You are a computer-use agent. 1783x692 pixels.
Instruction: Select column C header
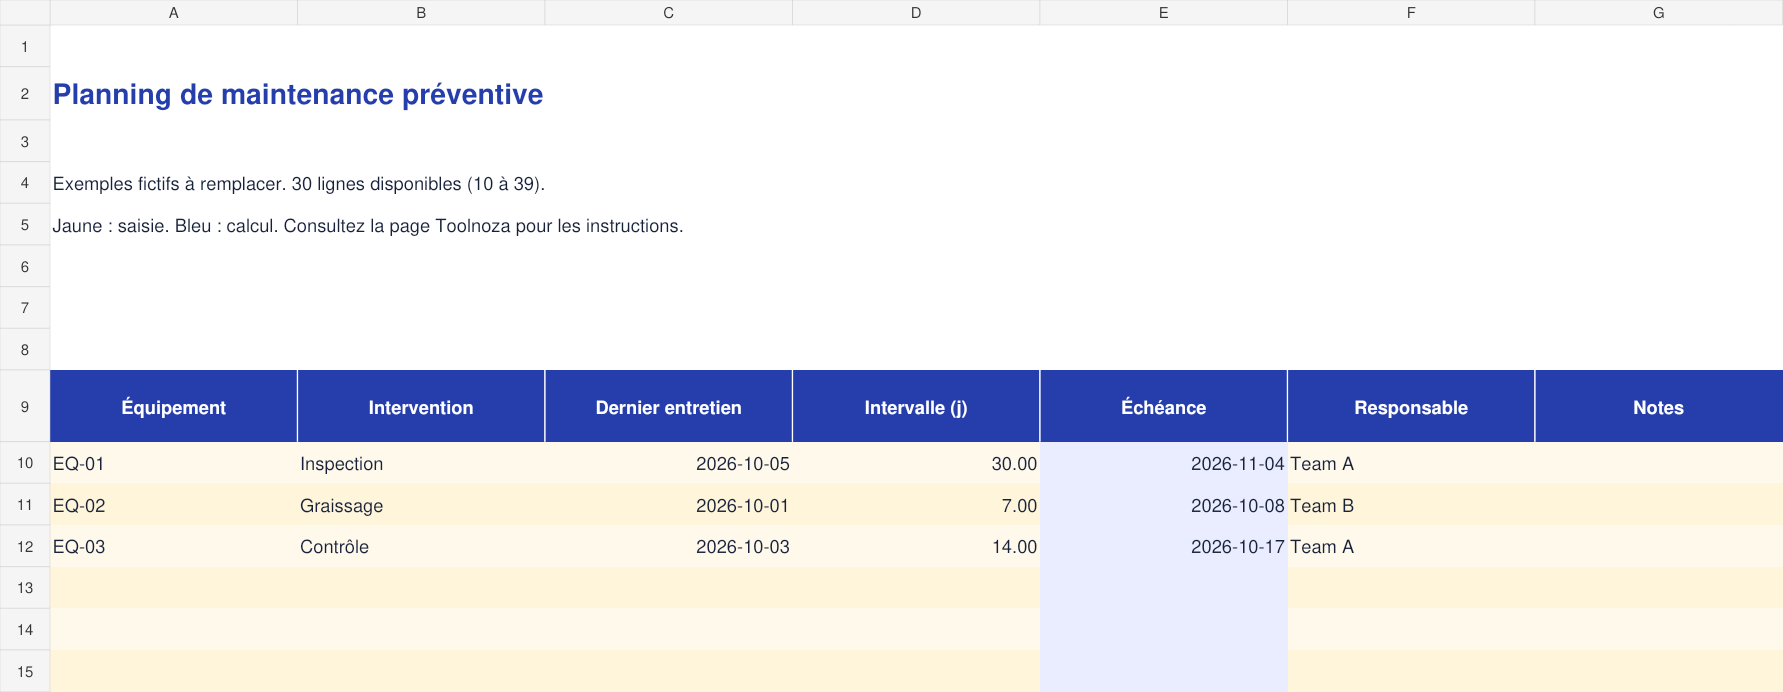[x=668, y=12]
